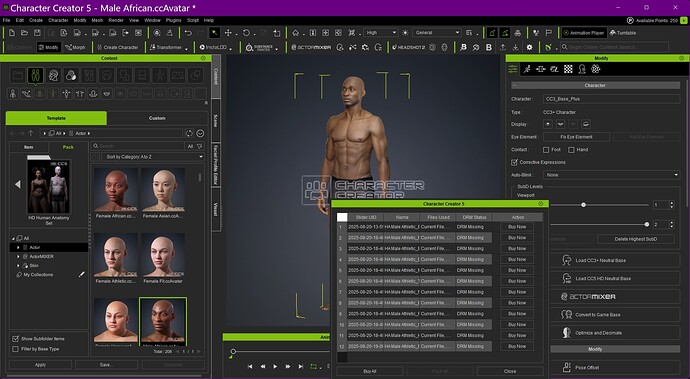Click the refresh icon beside the Actor path
Screen dimensions: 690x379
[x=189, y=133]
